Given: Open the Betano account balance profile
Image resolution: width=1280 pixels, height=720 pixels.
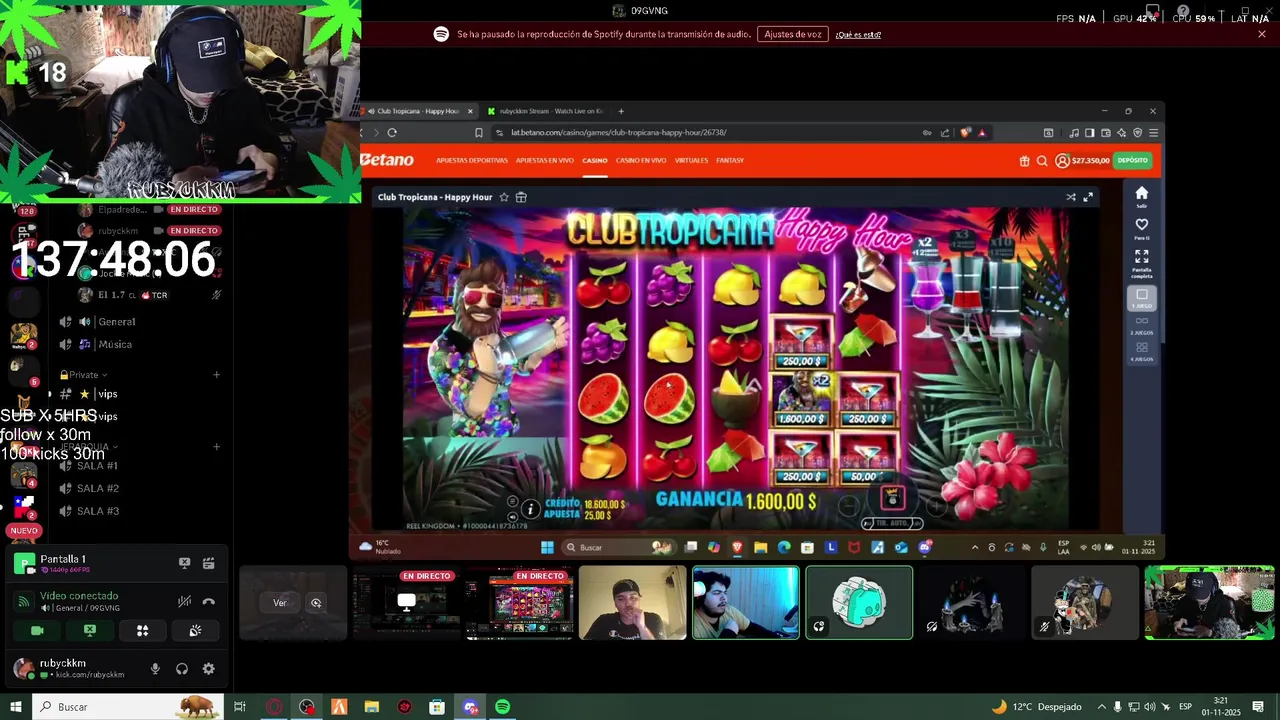Looking at the screenshot, I should coord(1082,160).
